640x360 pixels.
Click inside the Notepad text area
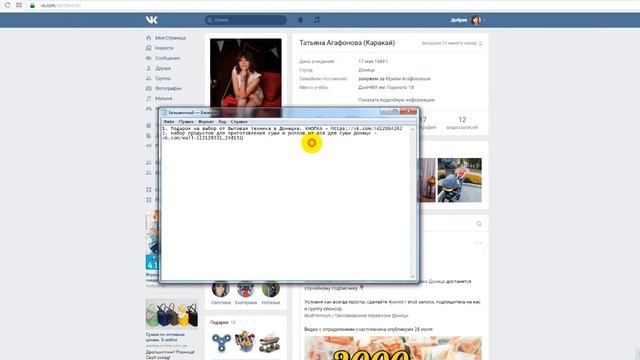pos(286,204)
